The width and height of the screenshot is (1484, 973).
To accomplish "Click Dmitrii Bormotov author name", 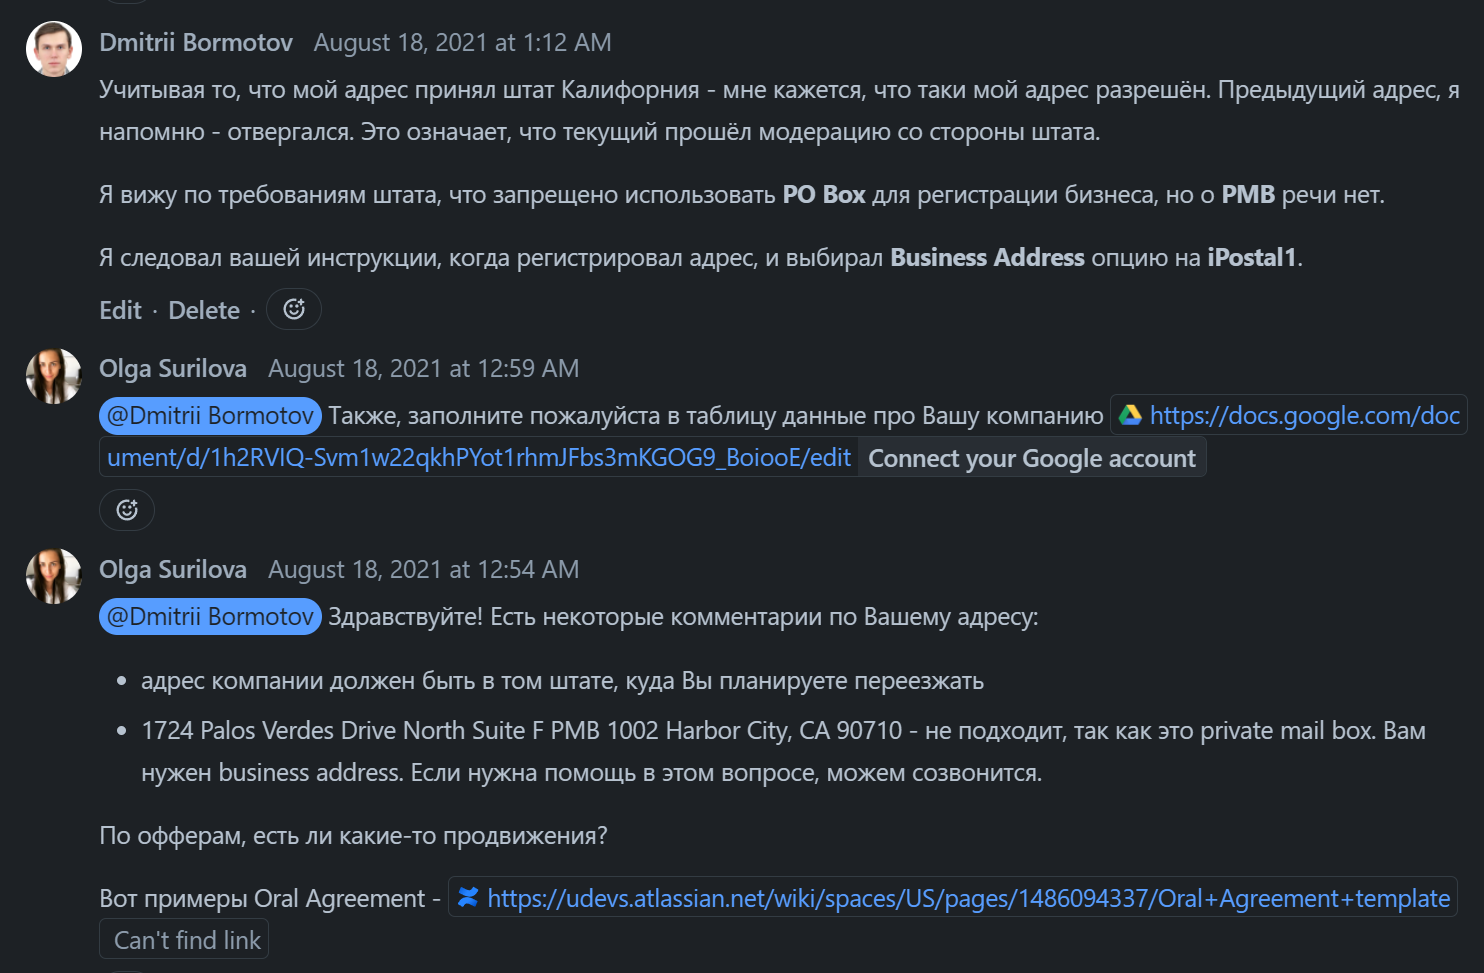I will tap(196, 42).
